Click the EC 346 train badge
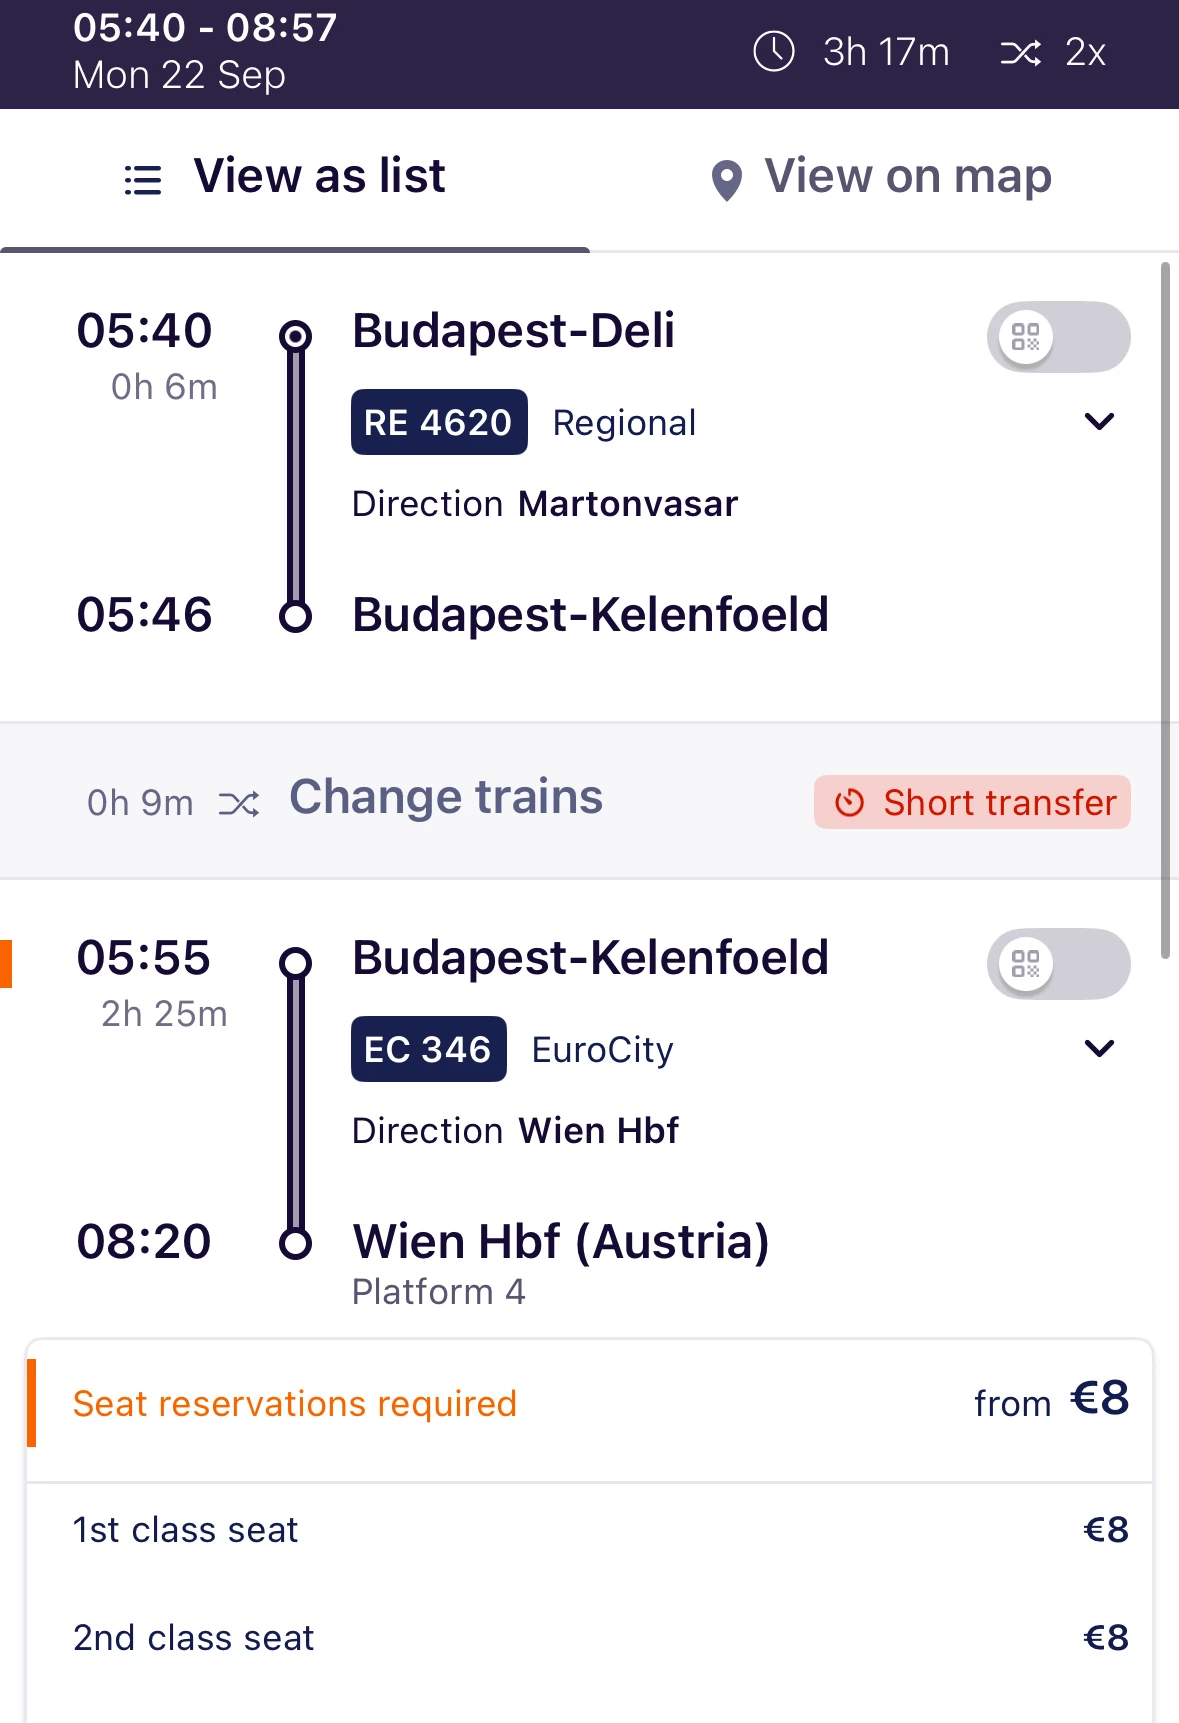The width and height of the screenshot is (1179, 1723). tap(428, 1050)
